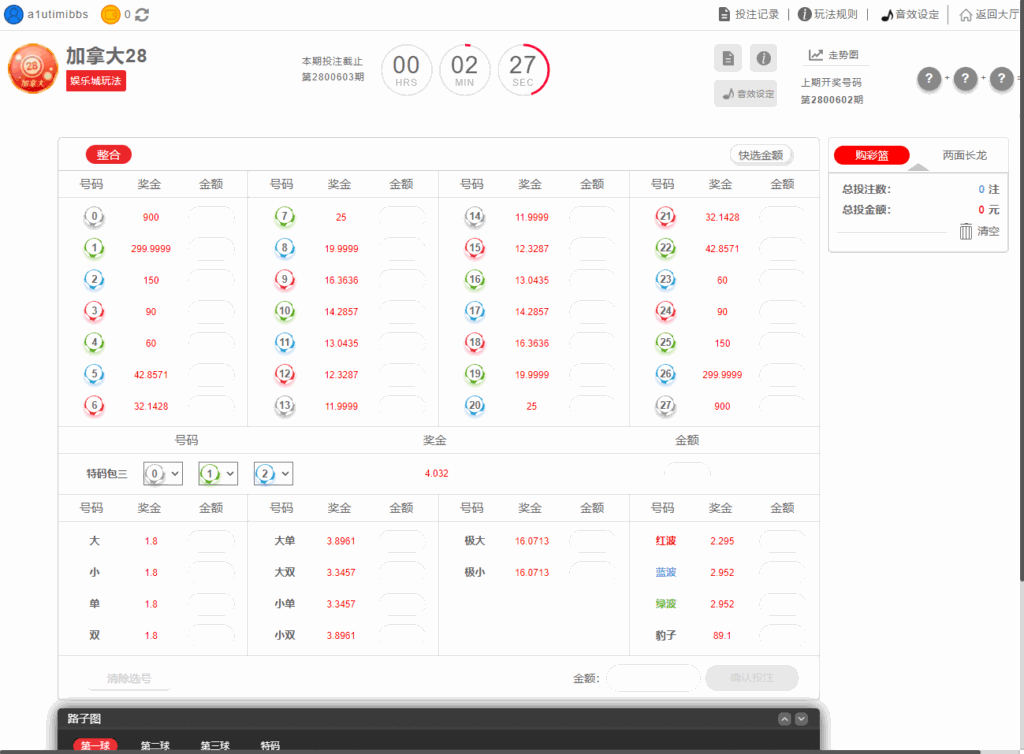Open 音效设定 sound settings via music note icon
The width and height of the screenshot is (1024, 754).
point(889,14)
